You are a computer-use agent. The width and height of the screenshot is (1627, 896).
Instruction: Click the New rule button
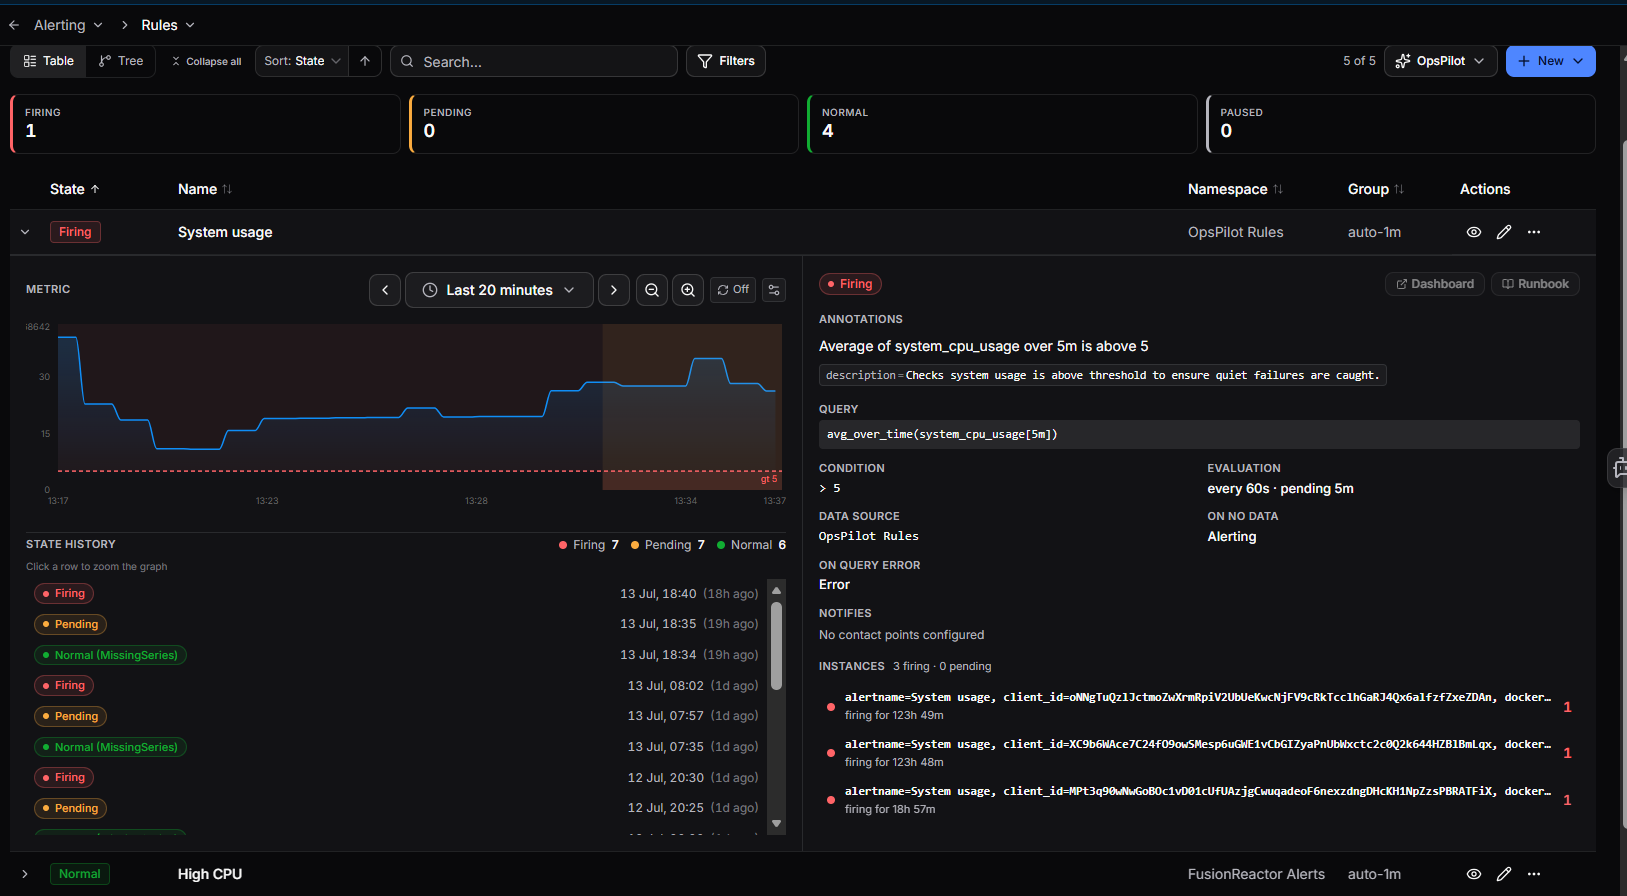click(x=1551, y=61)
